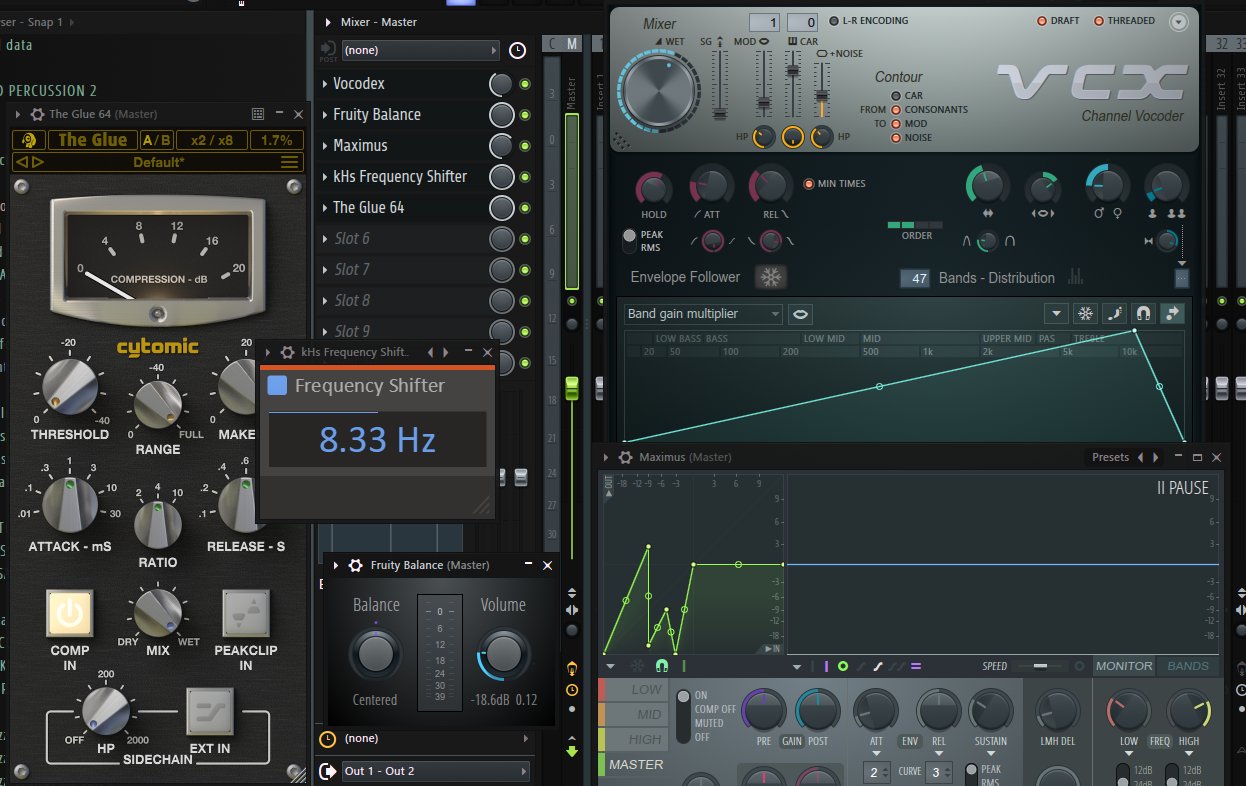Click the gear icon in Fruity Balance title bar

(x=355, y=565)
